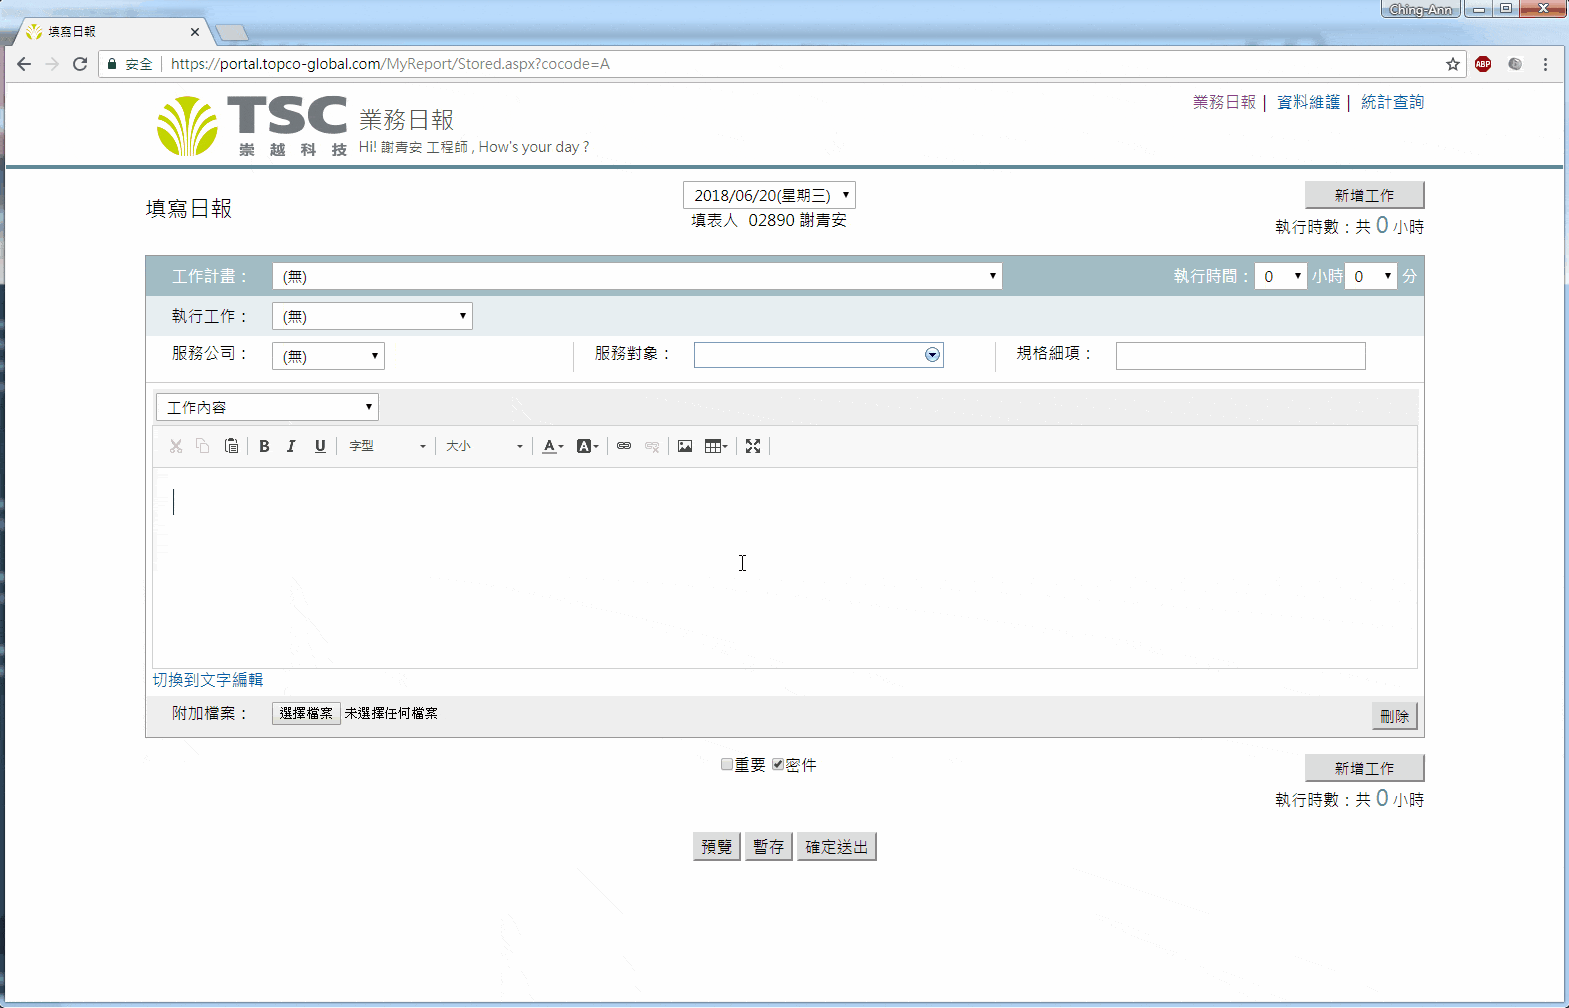Open the insert table tool
The height and width of the screenshot is (1008, 1569).
716,446
